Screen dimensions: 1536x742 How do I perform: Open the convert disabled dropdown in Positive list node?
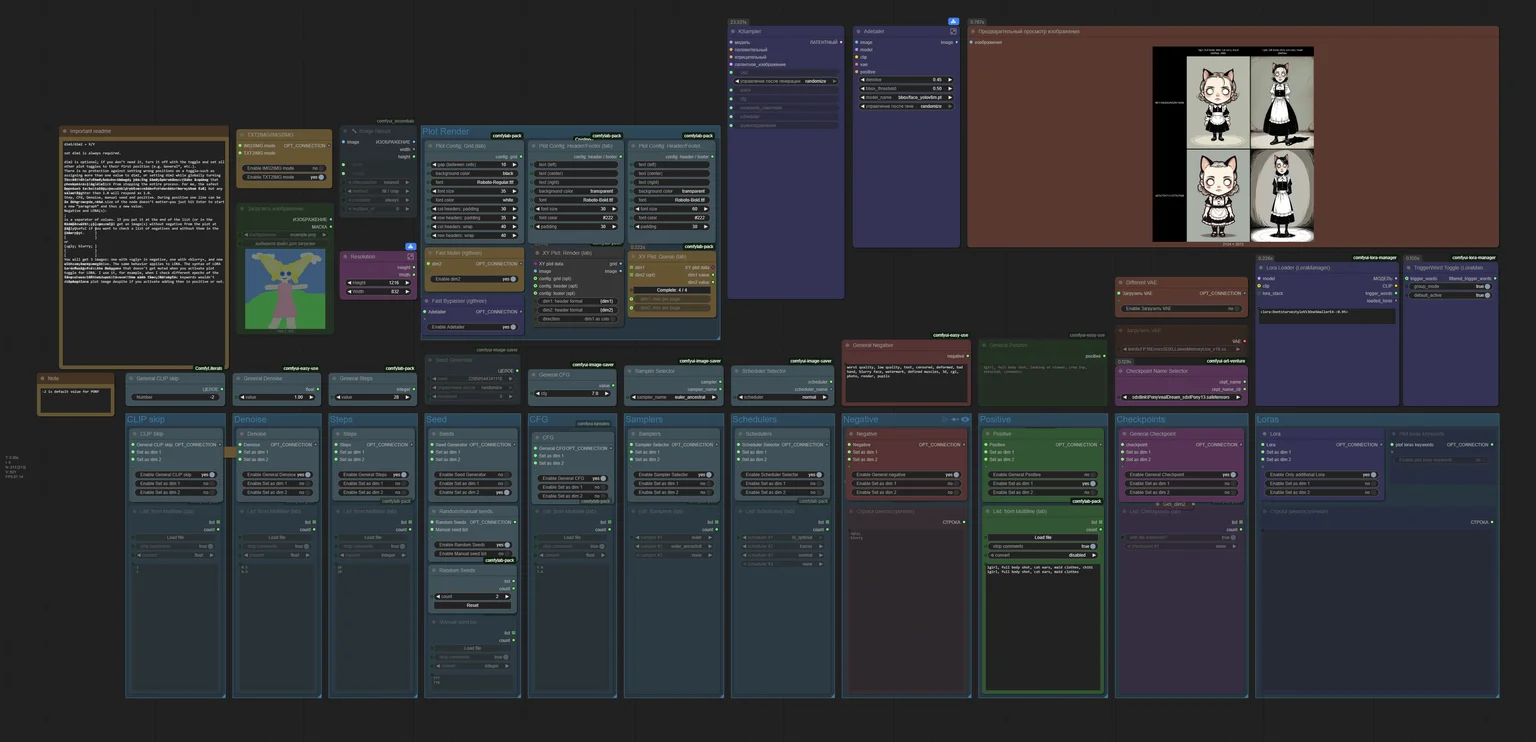tap(1043, 555)
